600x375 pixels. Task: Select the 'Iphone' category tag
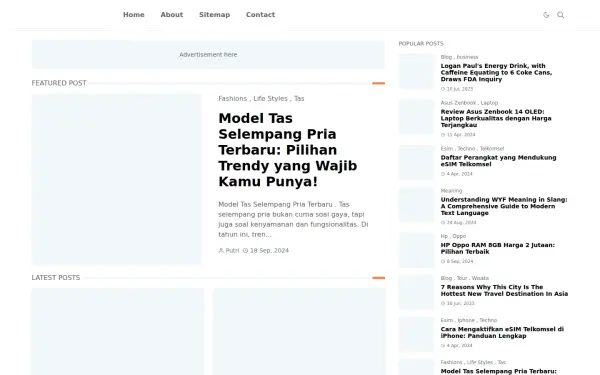(466, 320)
